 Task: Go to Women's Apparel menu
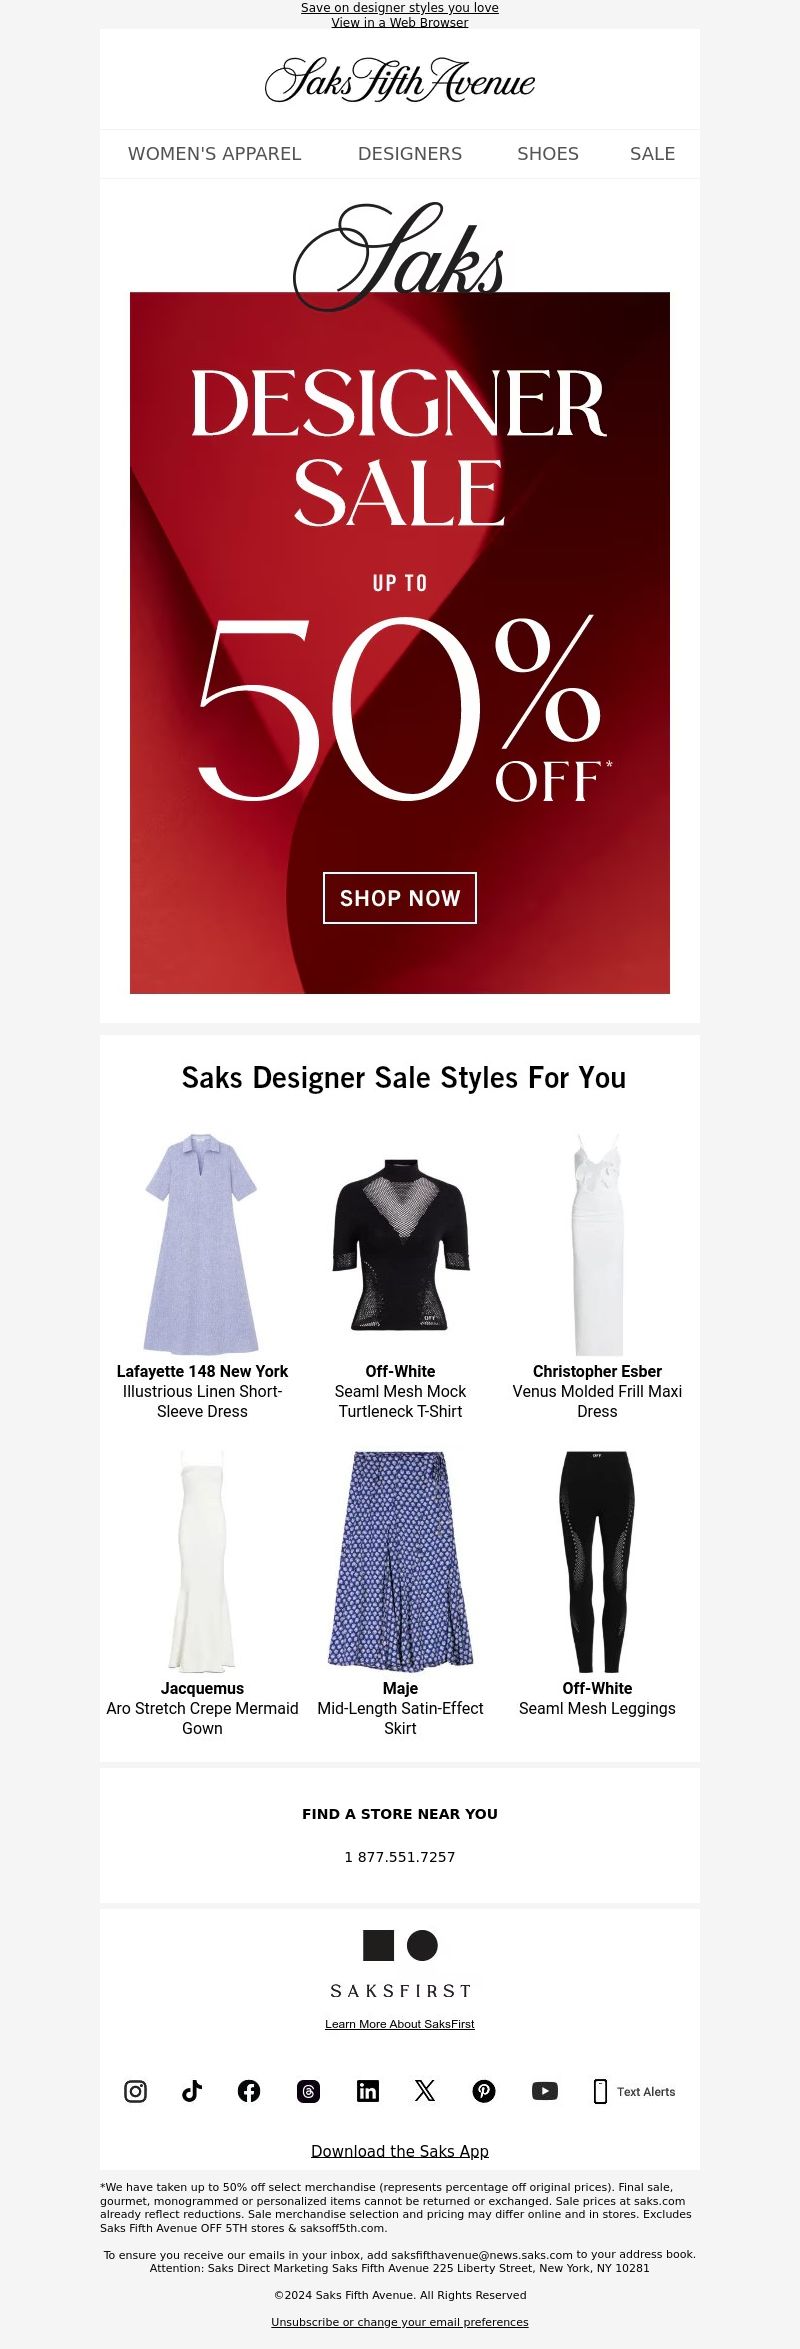pyautogui.click(x=214, y=154)
